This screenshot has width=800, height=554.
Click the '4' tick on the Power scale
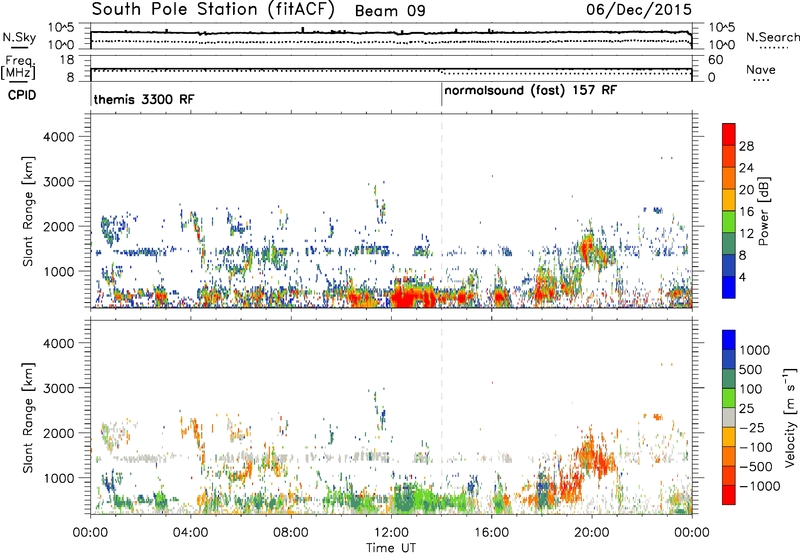tap(742, 277)
